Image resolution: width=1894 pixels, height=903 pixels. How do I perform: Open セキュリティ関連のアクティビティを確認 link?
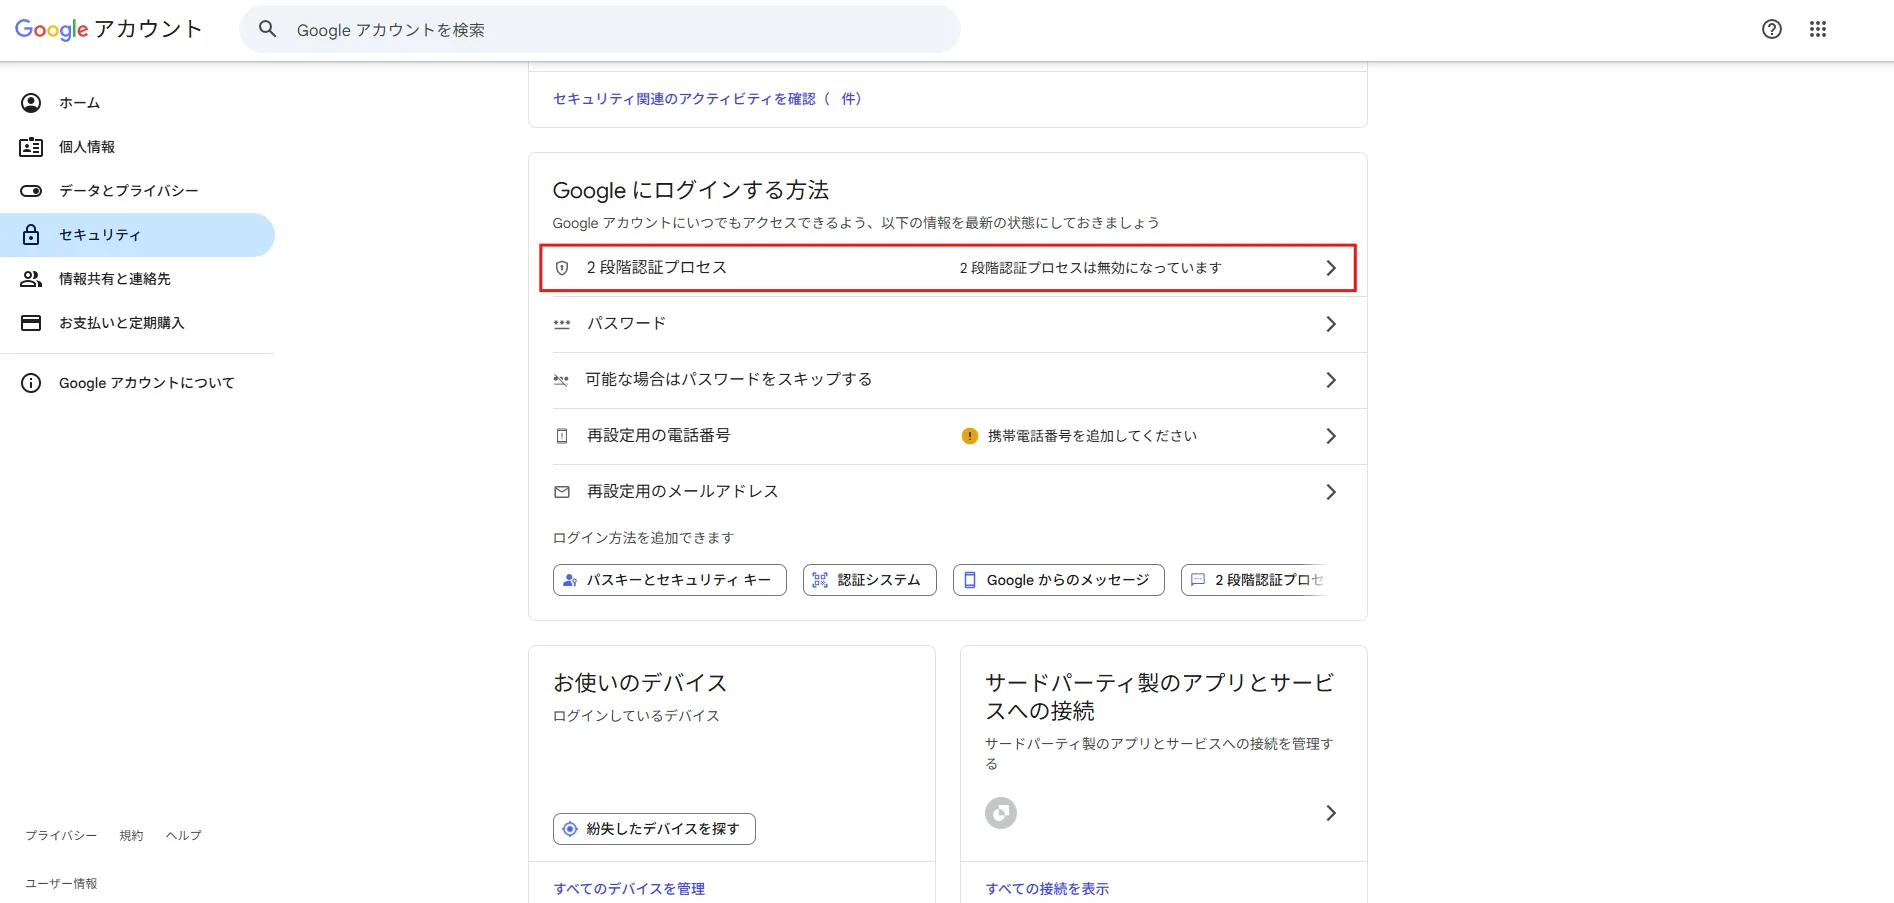(x=707, y=99)
